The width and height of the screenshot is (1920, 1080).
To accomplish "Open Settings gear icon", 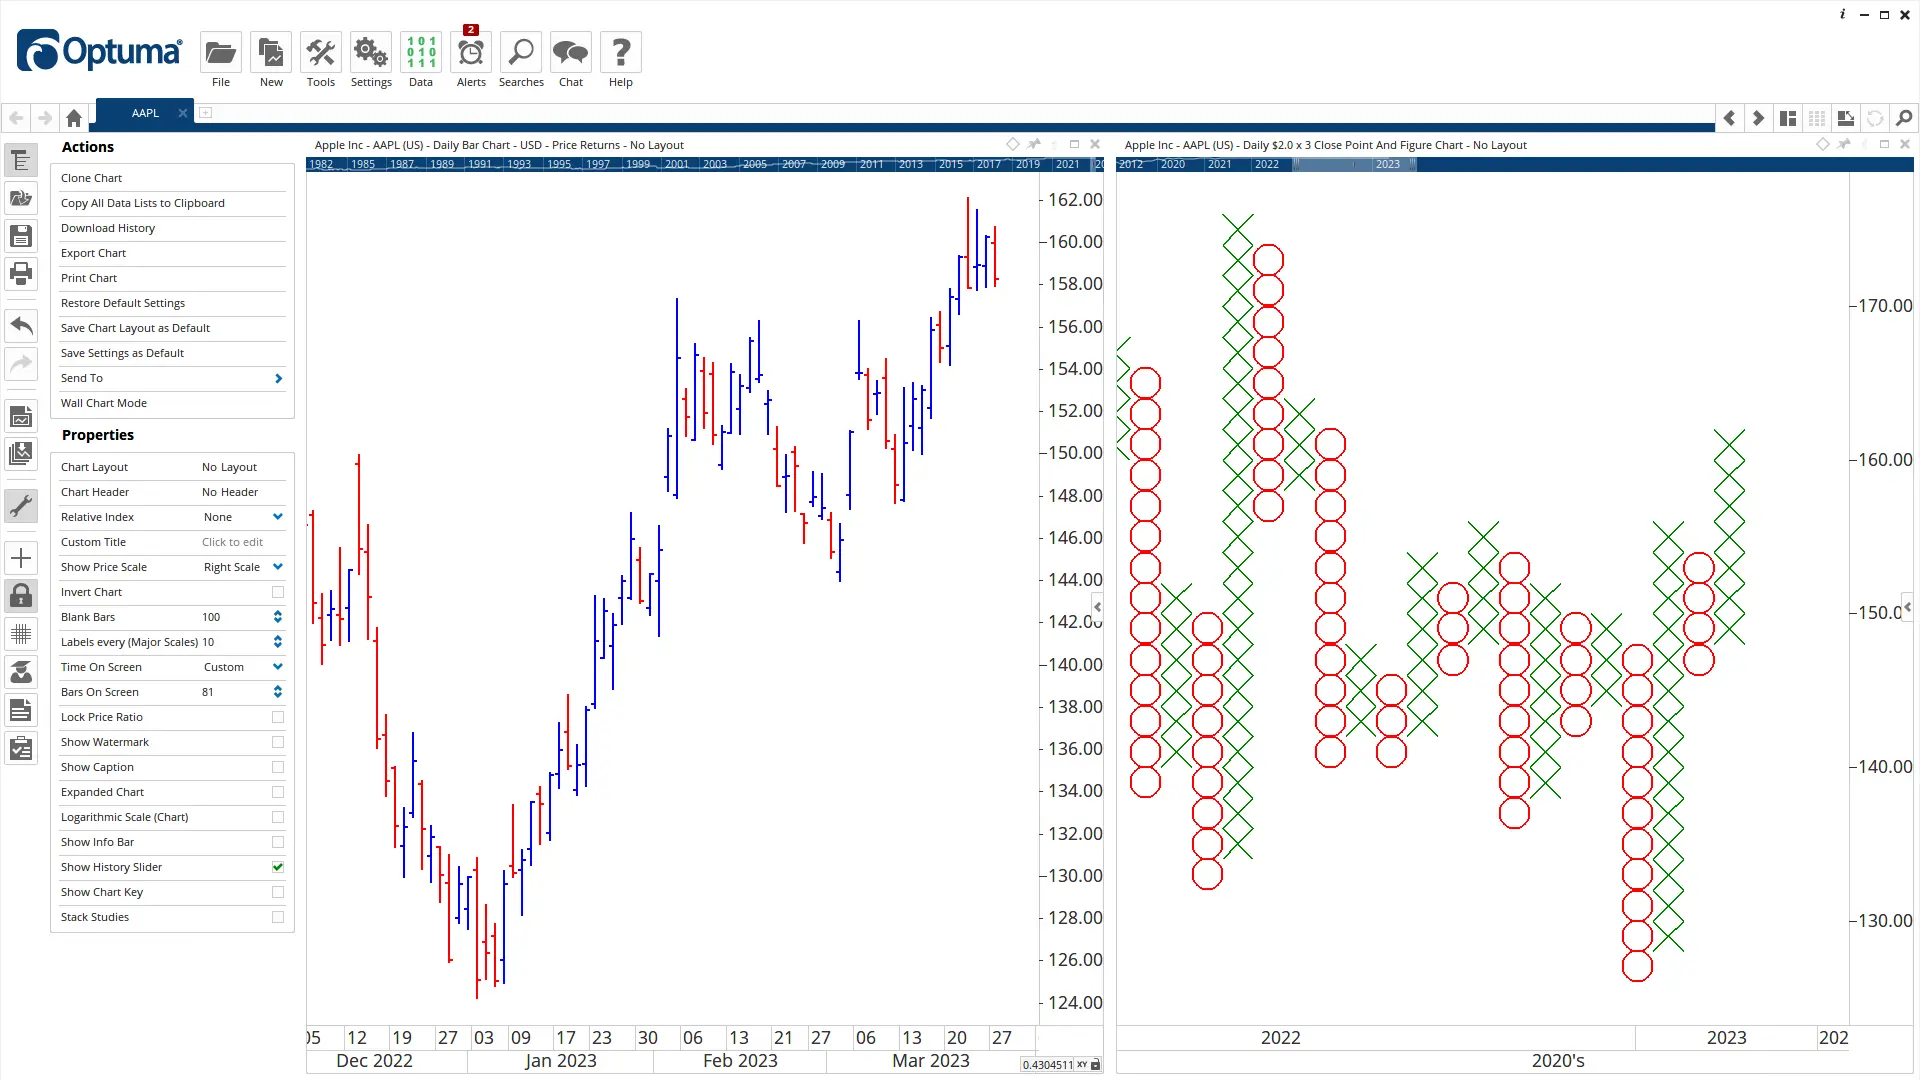I will [371, 52].
